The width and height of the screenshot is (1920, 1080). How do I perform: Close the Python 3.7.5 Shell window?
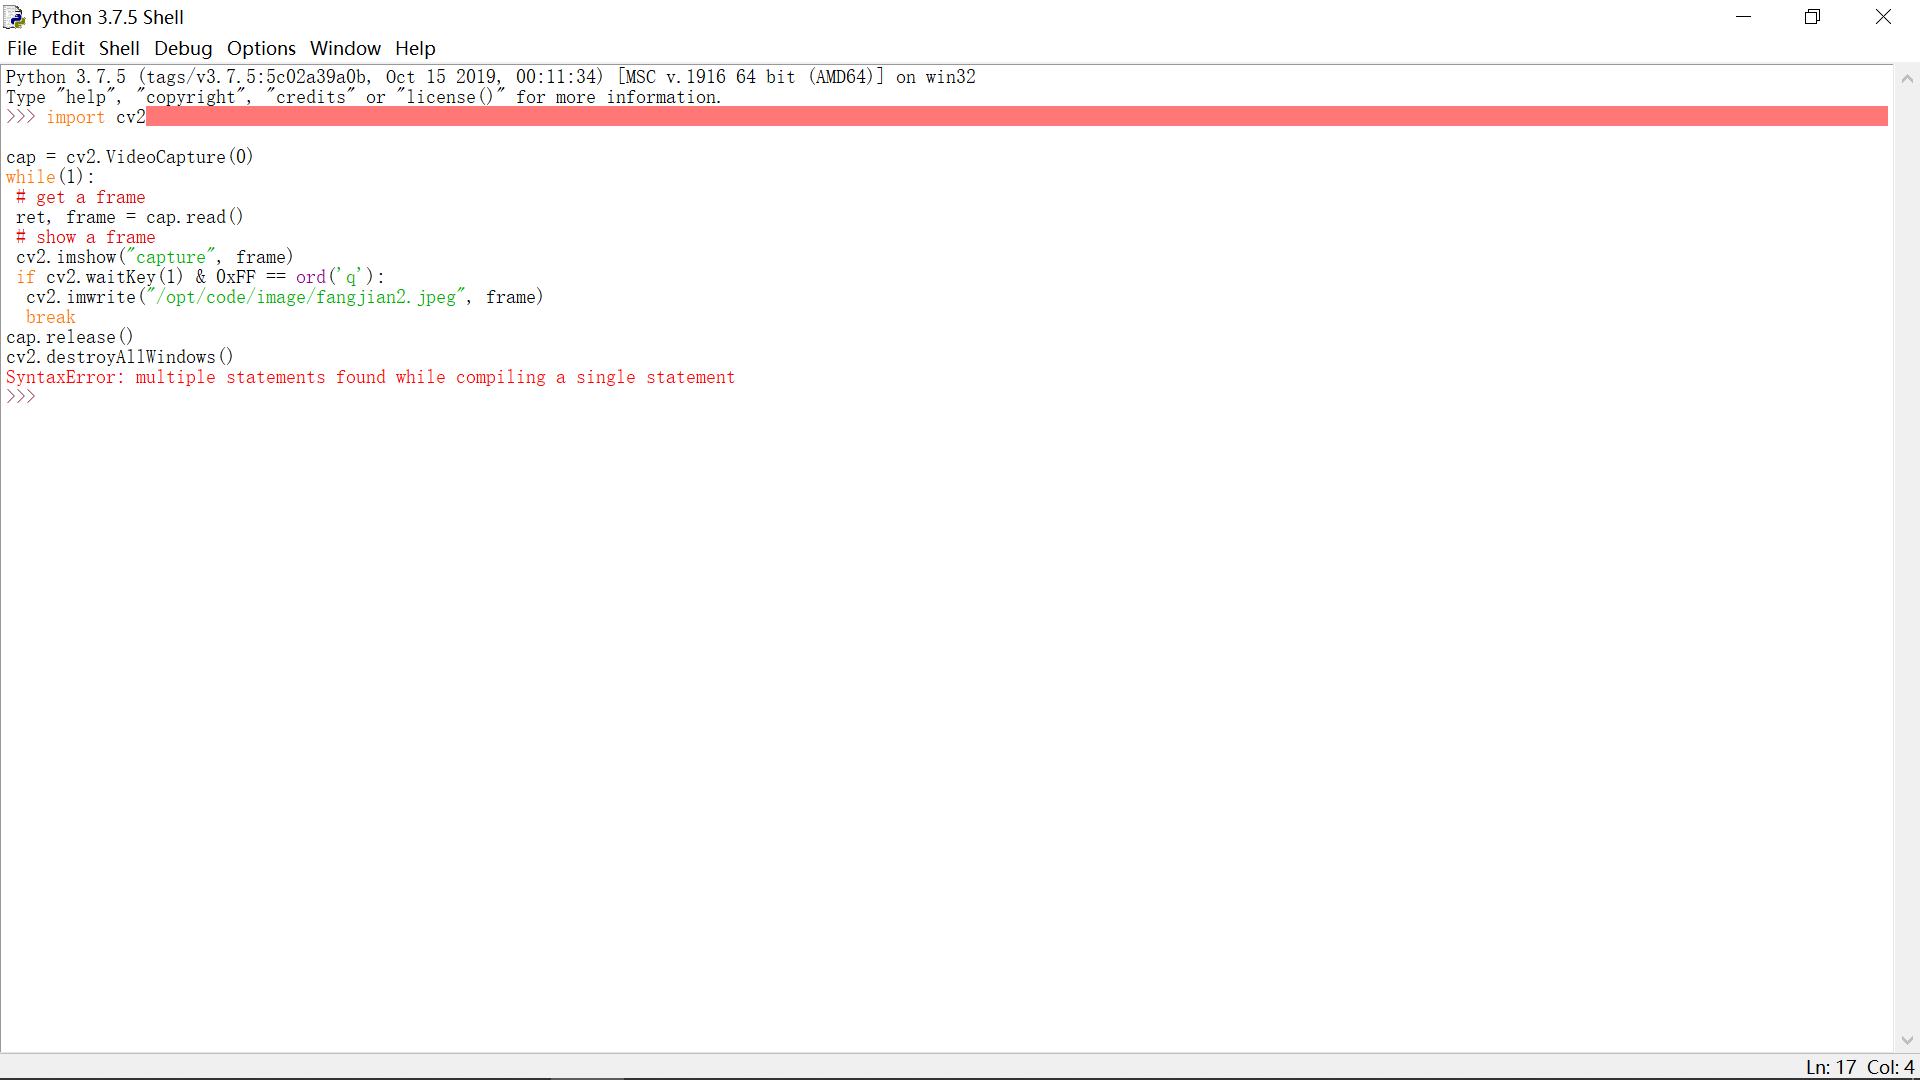point(1883,17)
